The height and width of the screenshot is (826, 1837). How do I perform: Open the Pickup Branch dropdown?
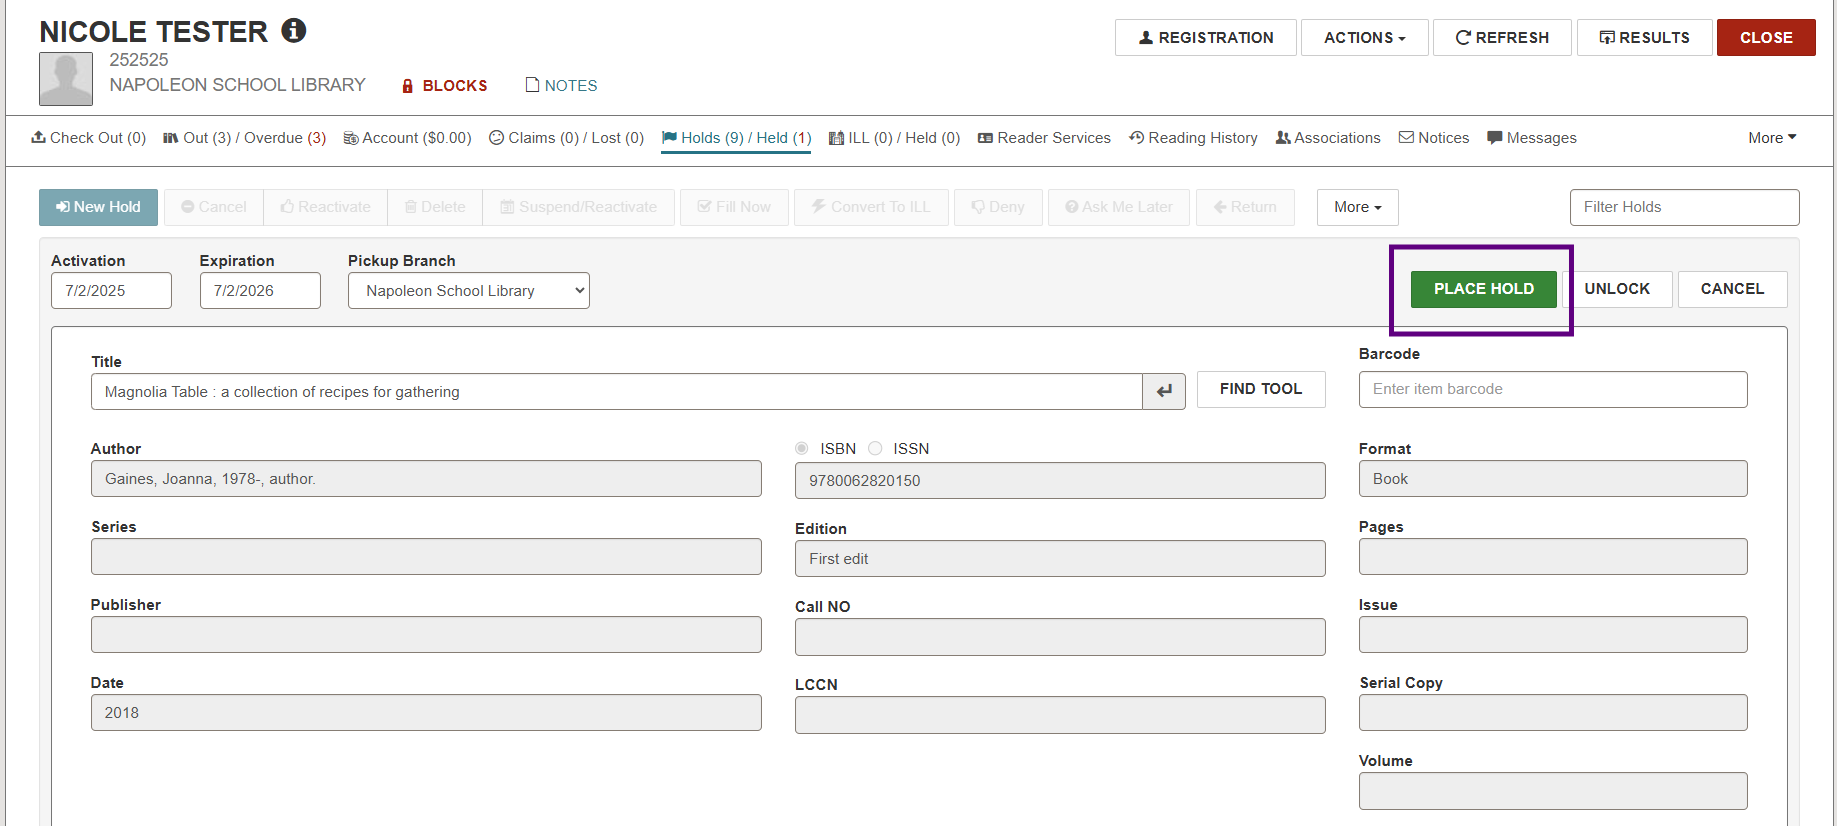click(469, 291)
